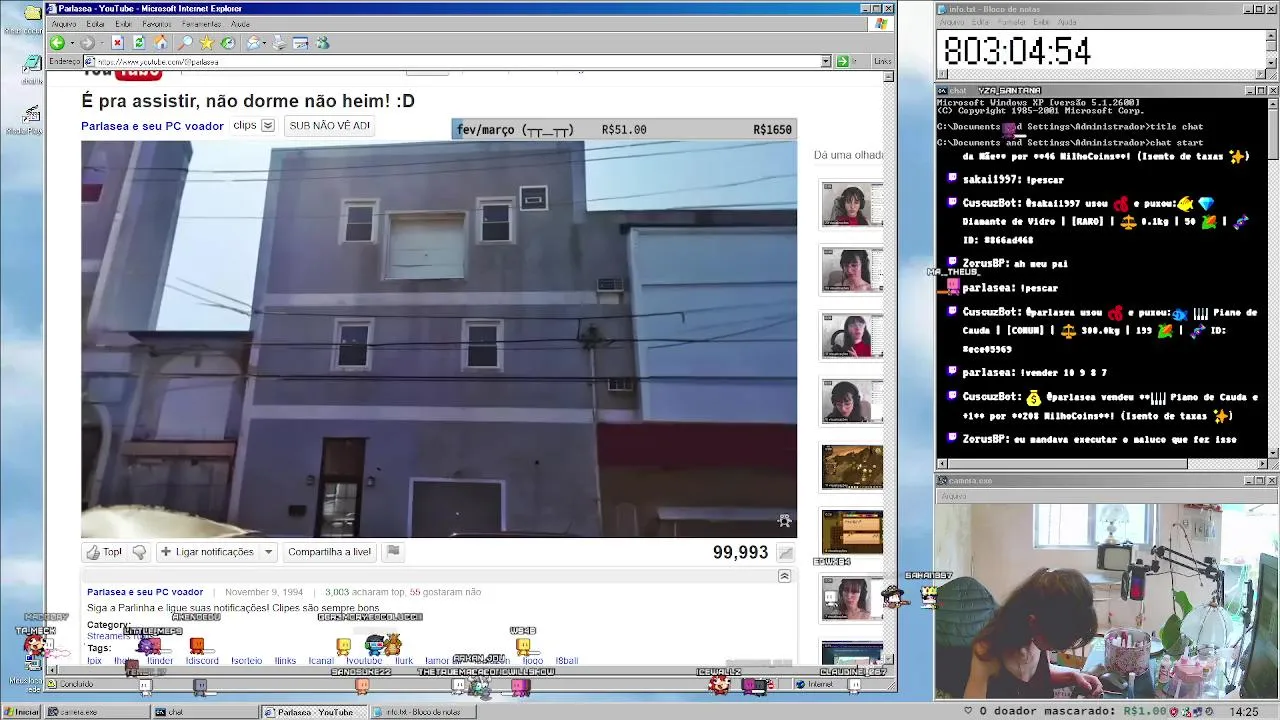Collapse the video description panel chevron

coord(784,576)
